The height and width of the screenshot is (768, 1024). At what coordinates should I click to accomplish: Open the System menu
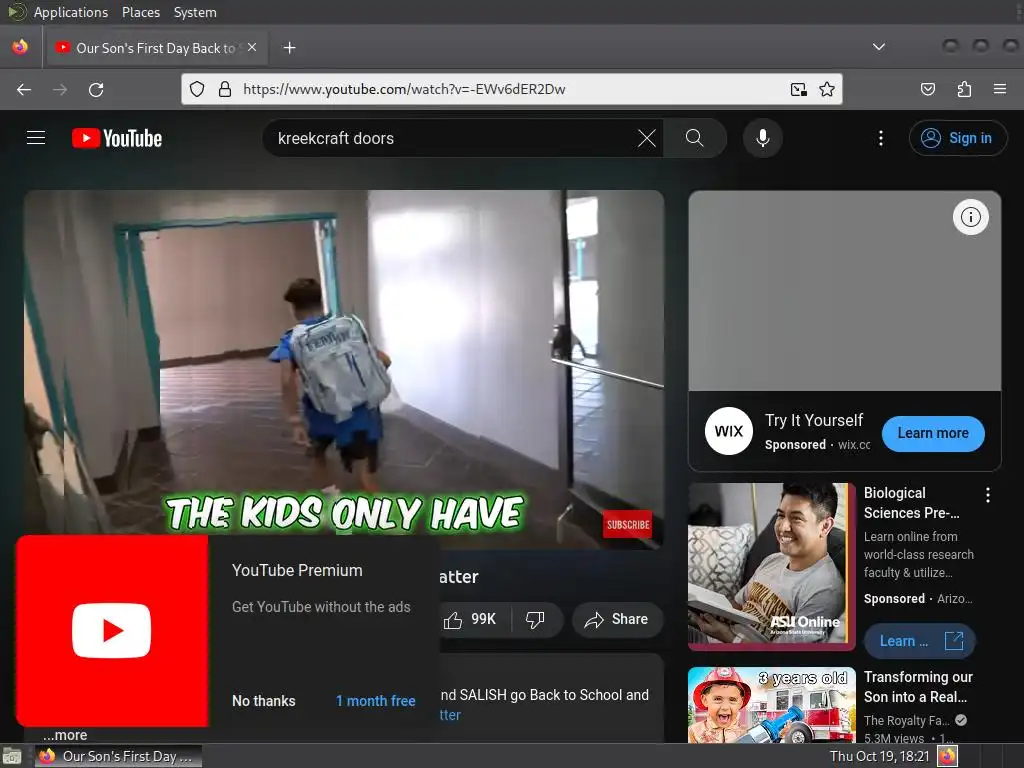click(x=195, y=12)
